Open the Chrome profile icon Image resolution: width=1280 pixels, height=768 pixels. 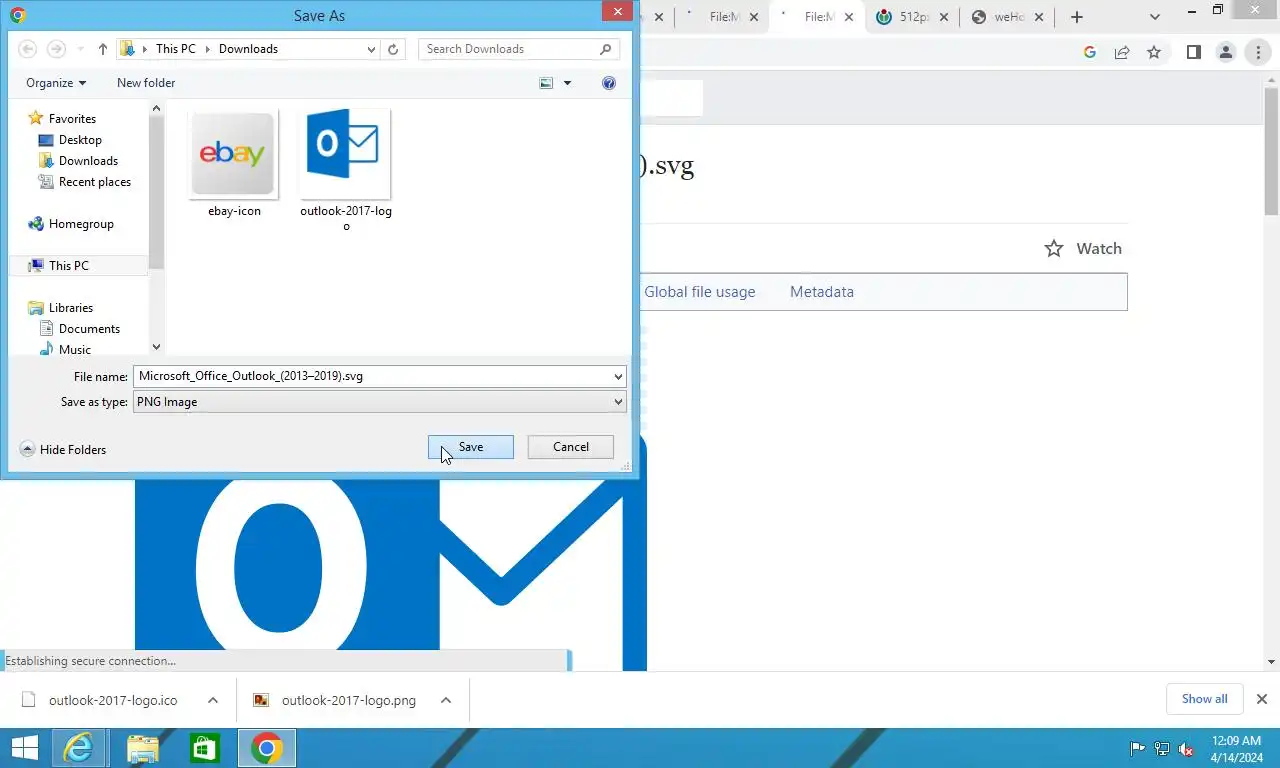pos(1226,52)
